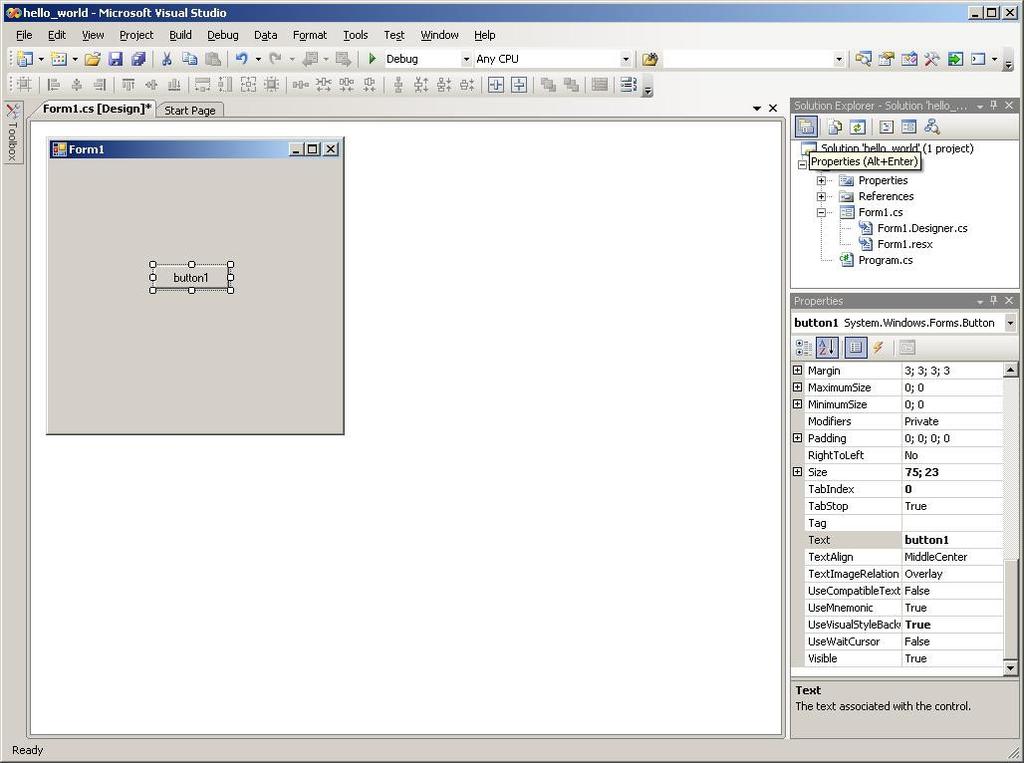Open the Debug configuration dropdown

click(x=466, y=59)
